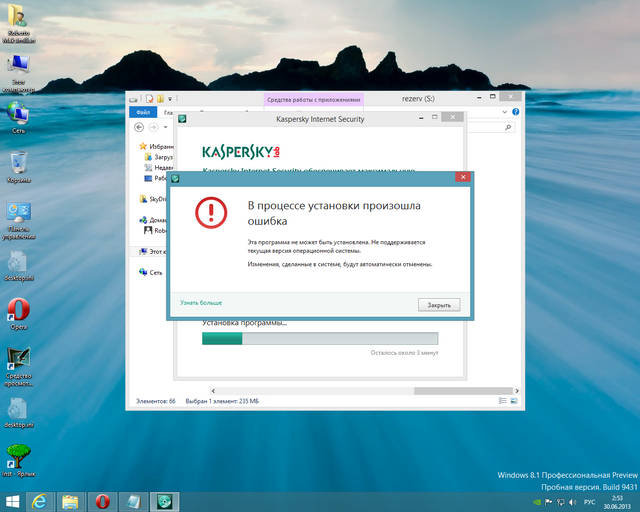Screen dimensions: 640x512
Task: Expand the Explorer ribbon chevron
Action: click(x=504, y=112)
